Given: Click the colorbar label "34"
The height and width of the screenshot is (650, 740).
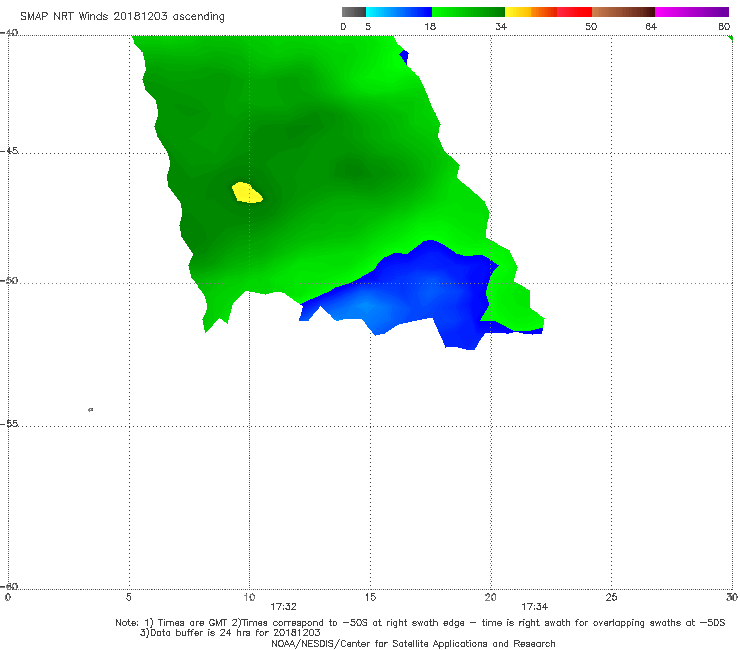Looking at the screenshot, I should click(501, 27).
